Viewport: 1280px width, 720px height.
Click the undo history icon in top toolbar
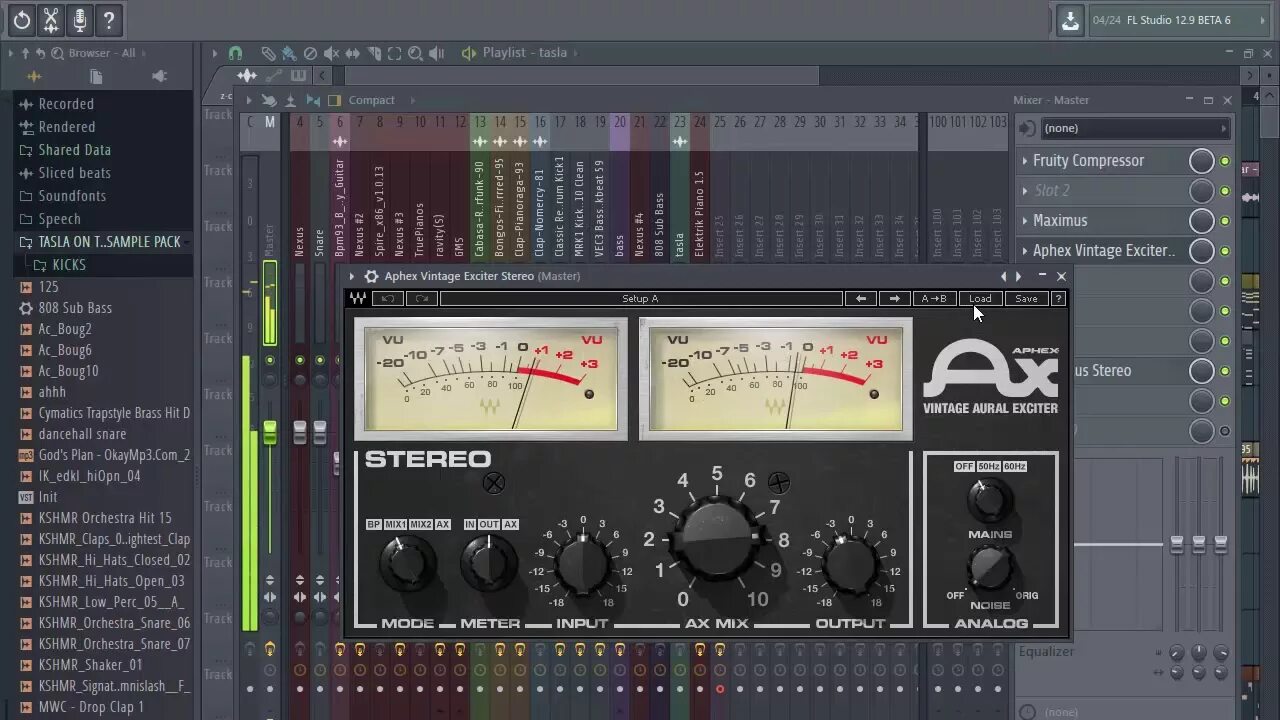point(22,20)
